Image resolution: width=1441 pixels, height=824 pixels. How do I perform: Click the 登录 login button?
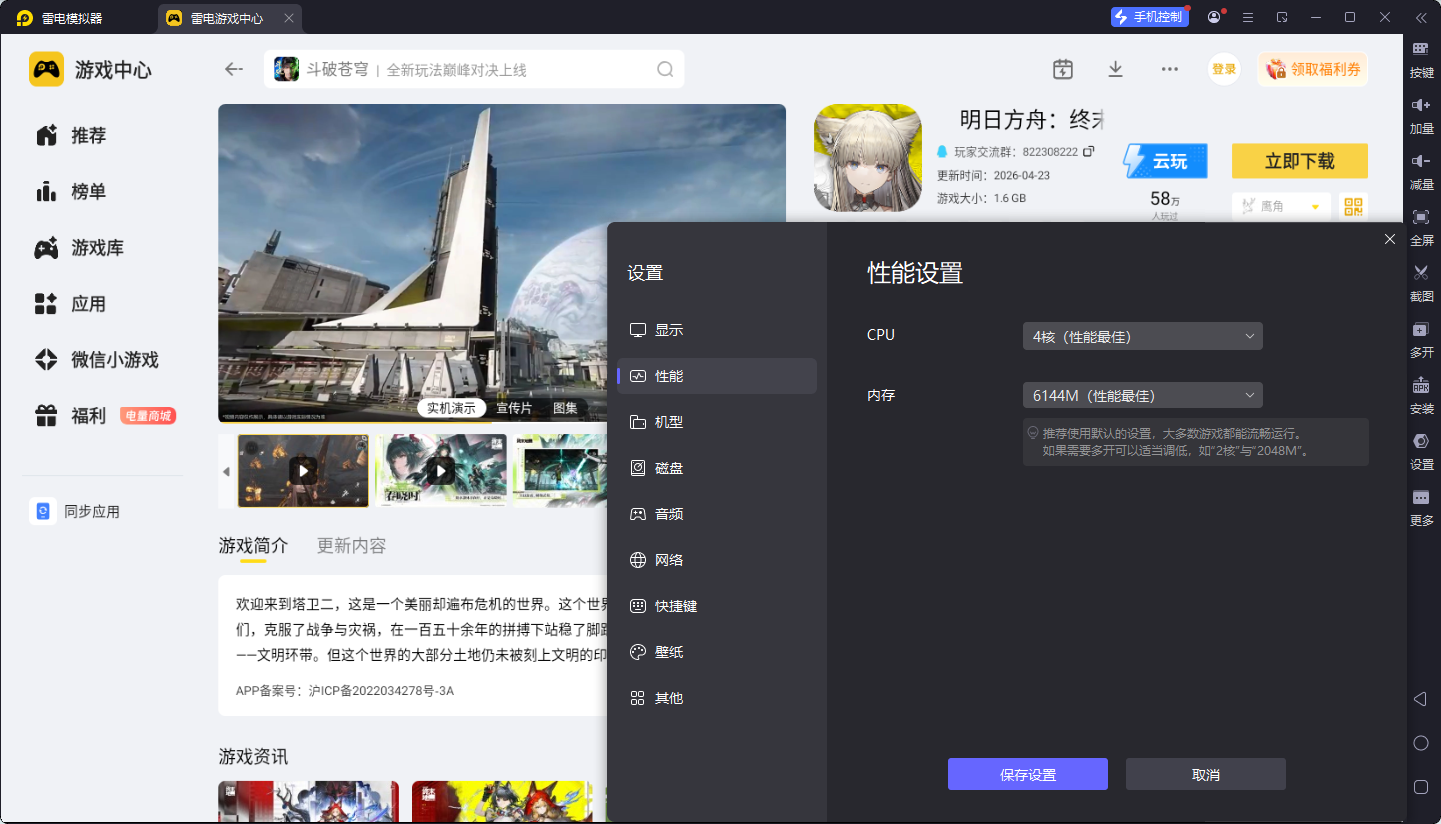1224,69
